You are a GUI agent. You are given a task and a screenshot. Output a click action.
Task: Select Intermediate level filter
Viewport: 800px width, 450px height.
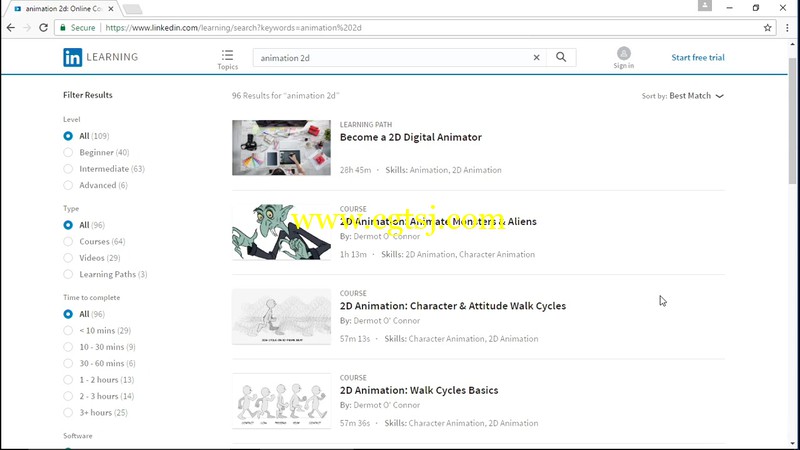click(x=68, y=168)
